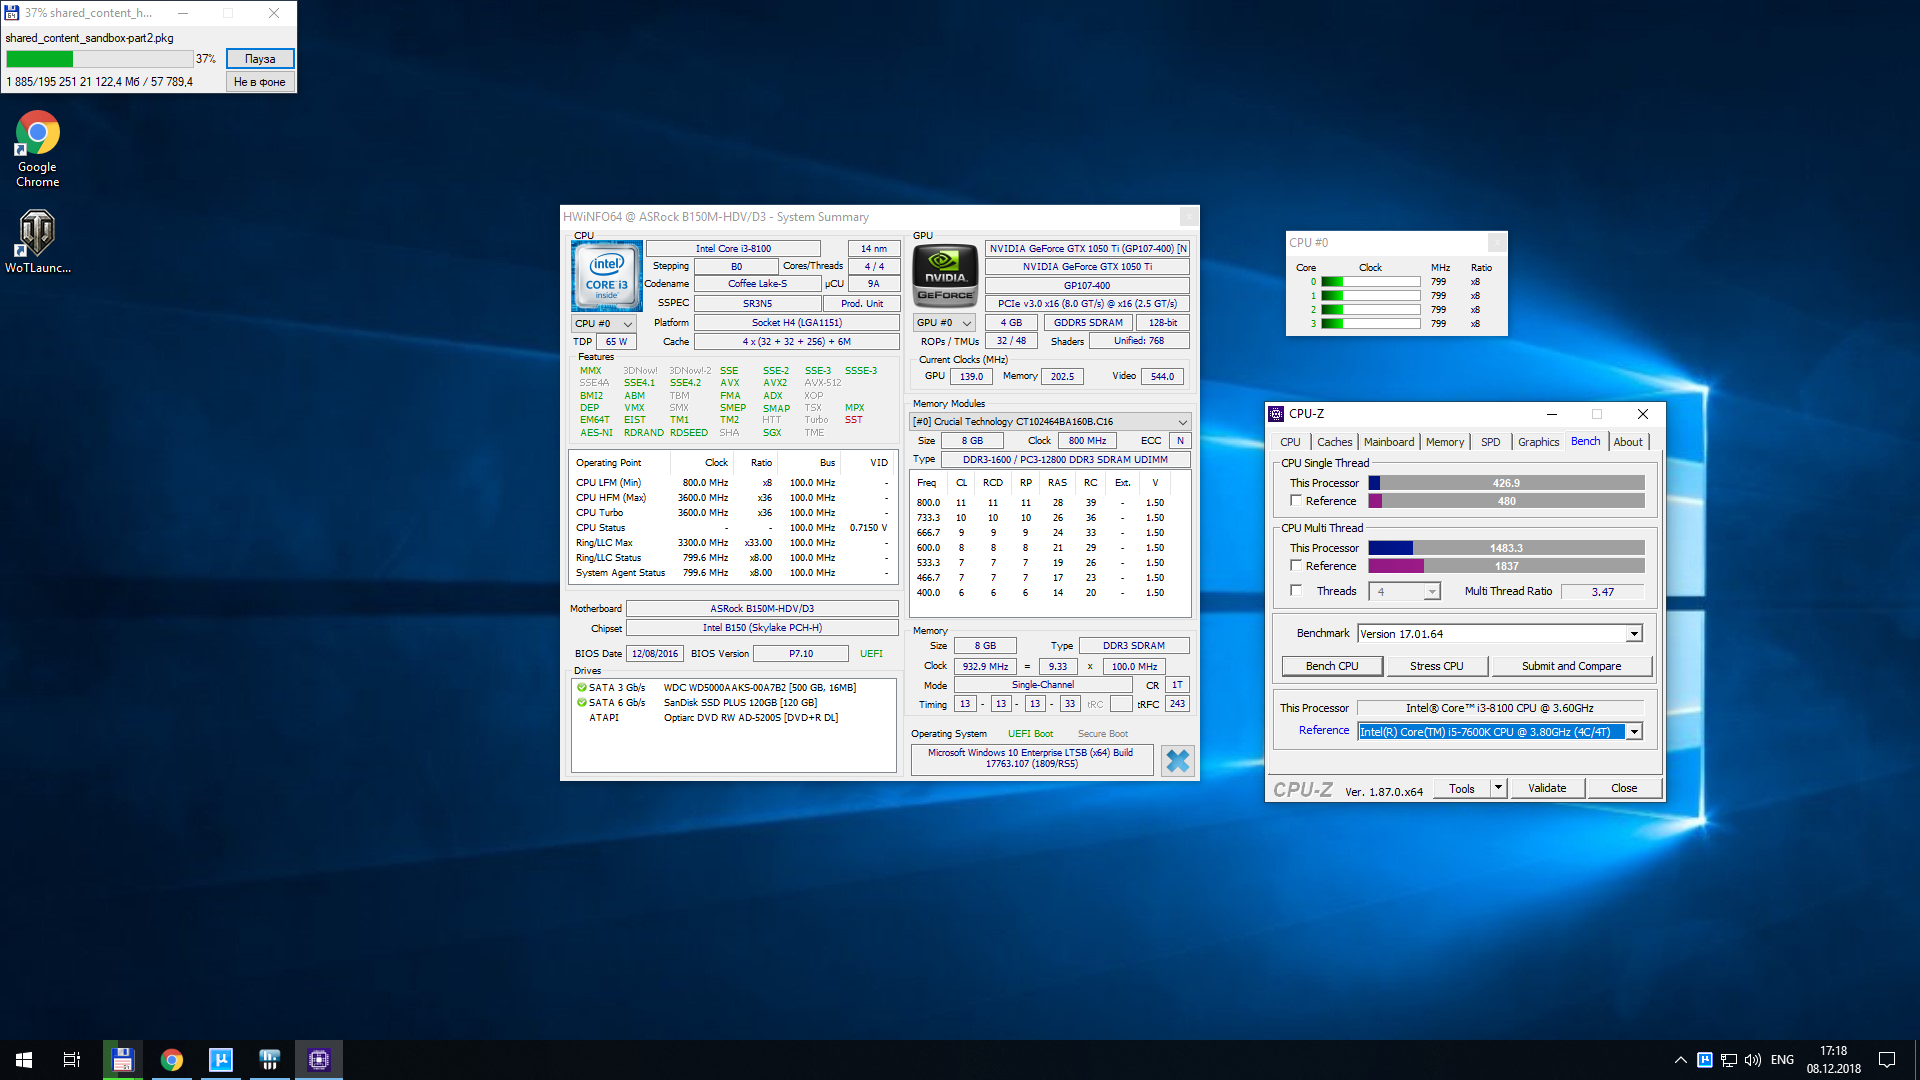This screenshot has height=1080, width=1920.
Task: Open the reference processor dropdown
Action: (x=1633, y=732)
